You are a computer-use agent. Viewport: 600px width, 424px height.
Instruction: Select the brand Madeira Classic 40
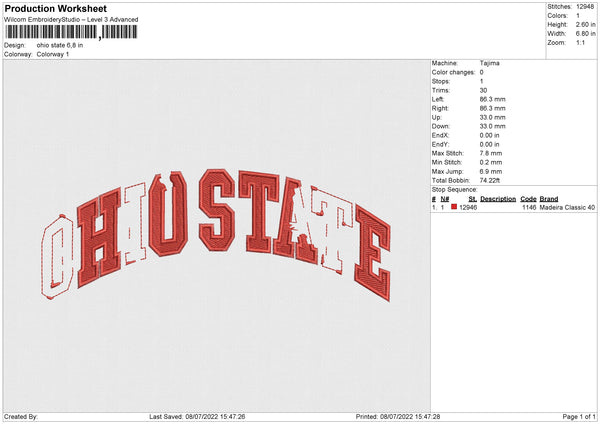(567, 207)
